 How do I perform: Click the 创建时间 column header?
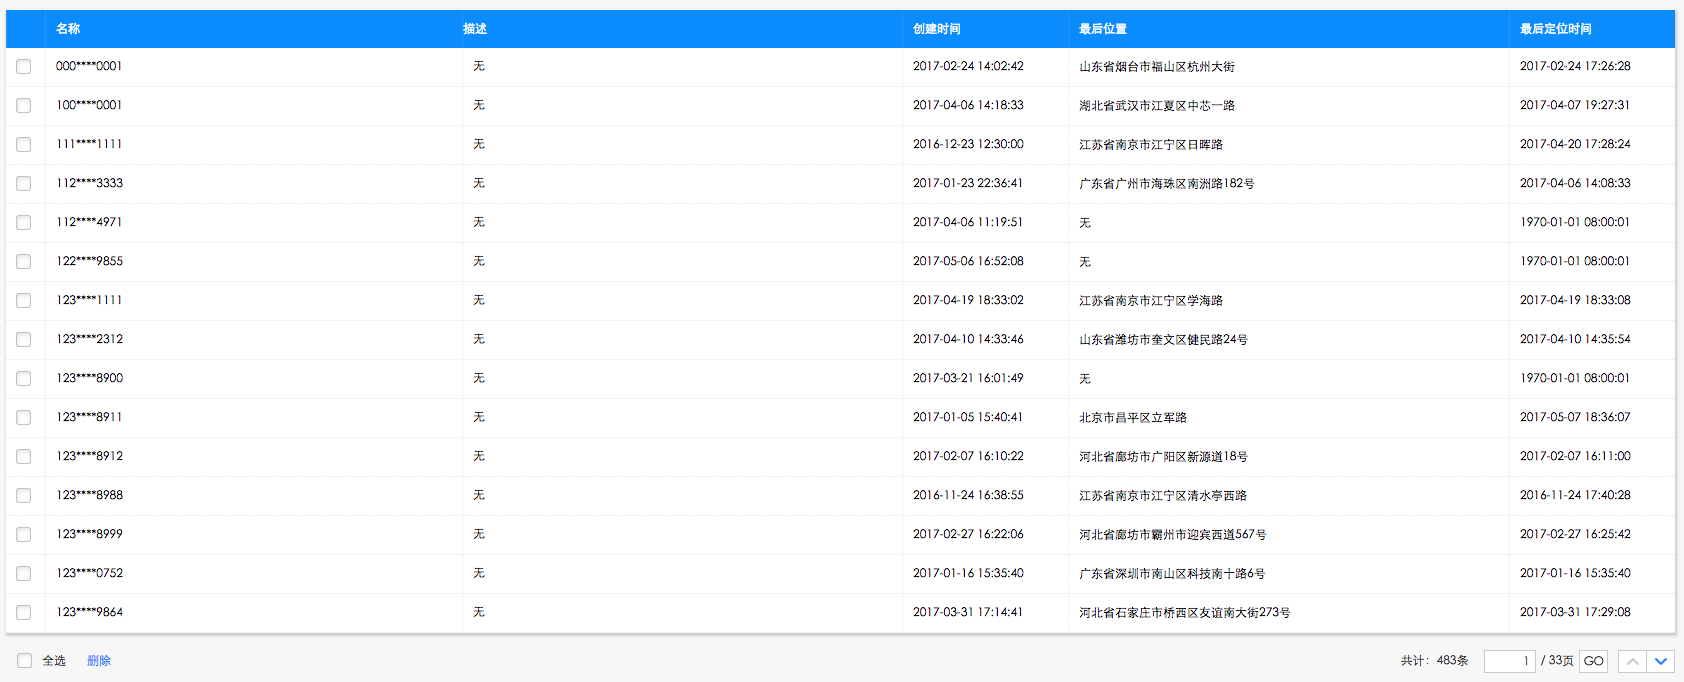[936, 29]
